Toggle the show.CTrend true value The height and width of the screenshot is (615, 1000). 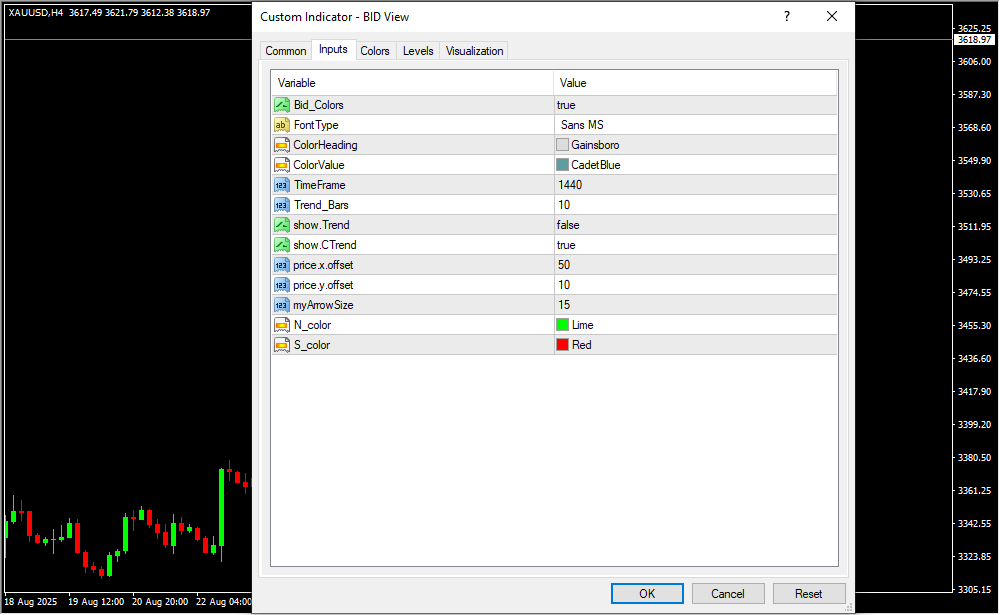coord(566,245)
